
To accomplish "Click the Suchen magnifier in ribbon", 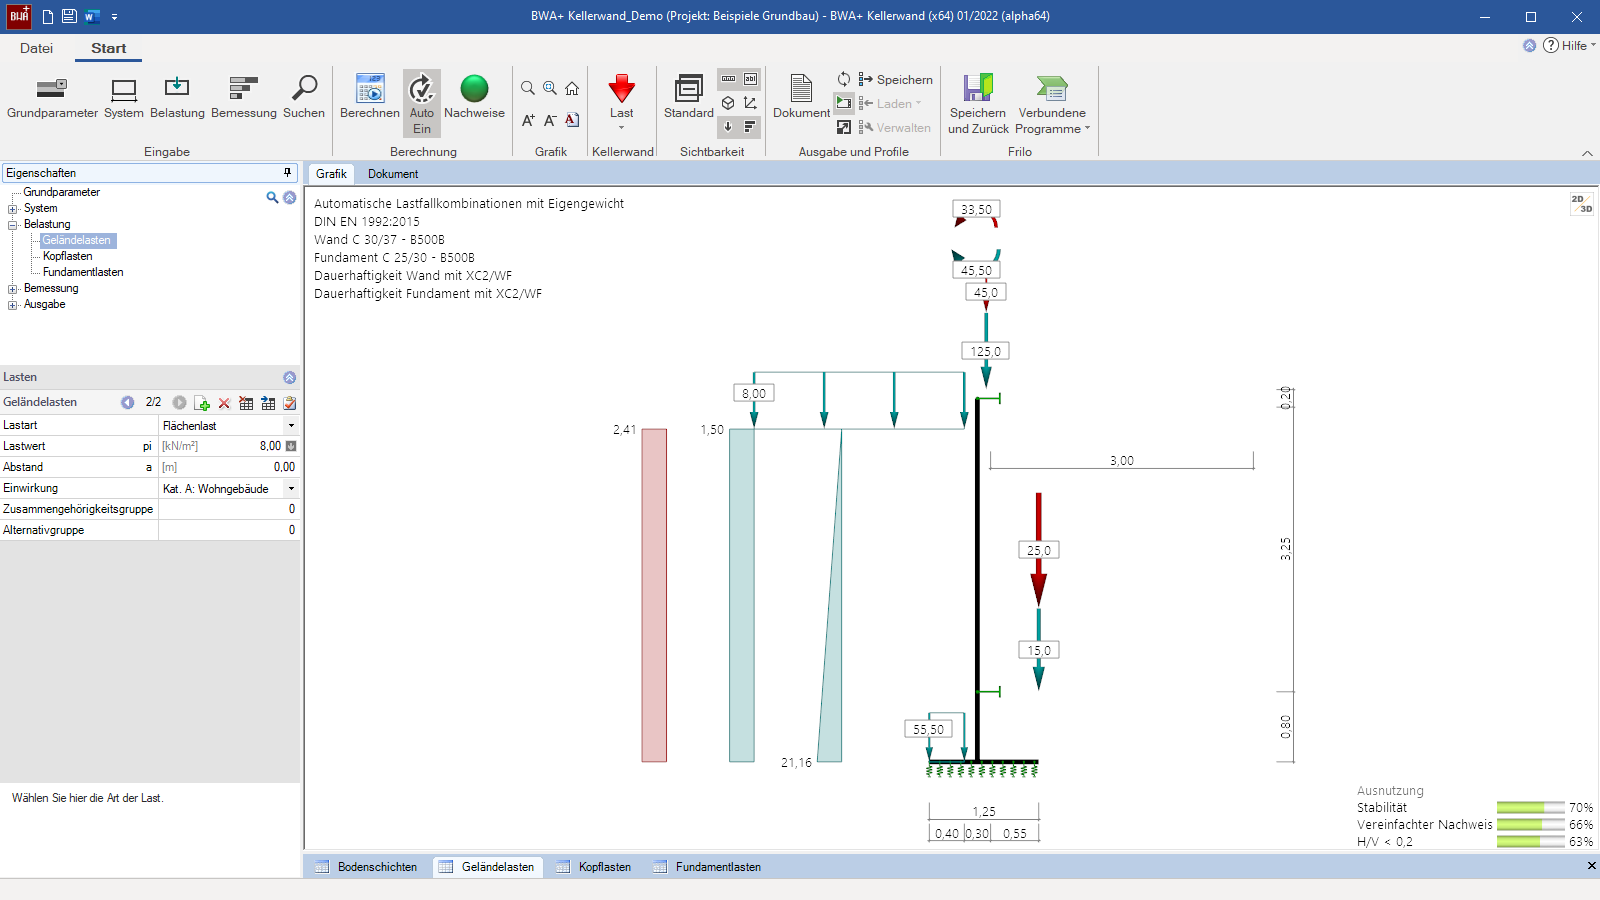I will (x=304, y=97).
